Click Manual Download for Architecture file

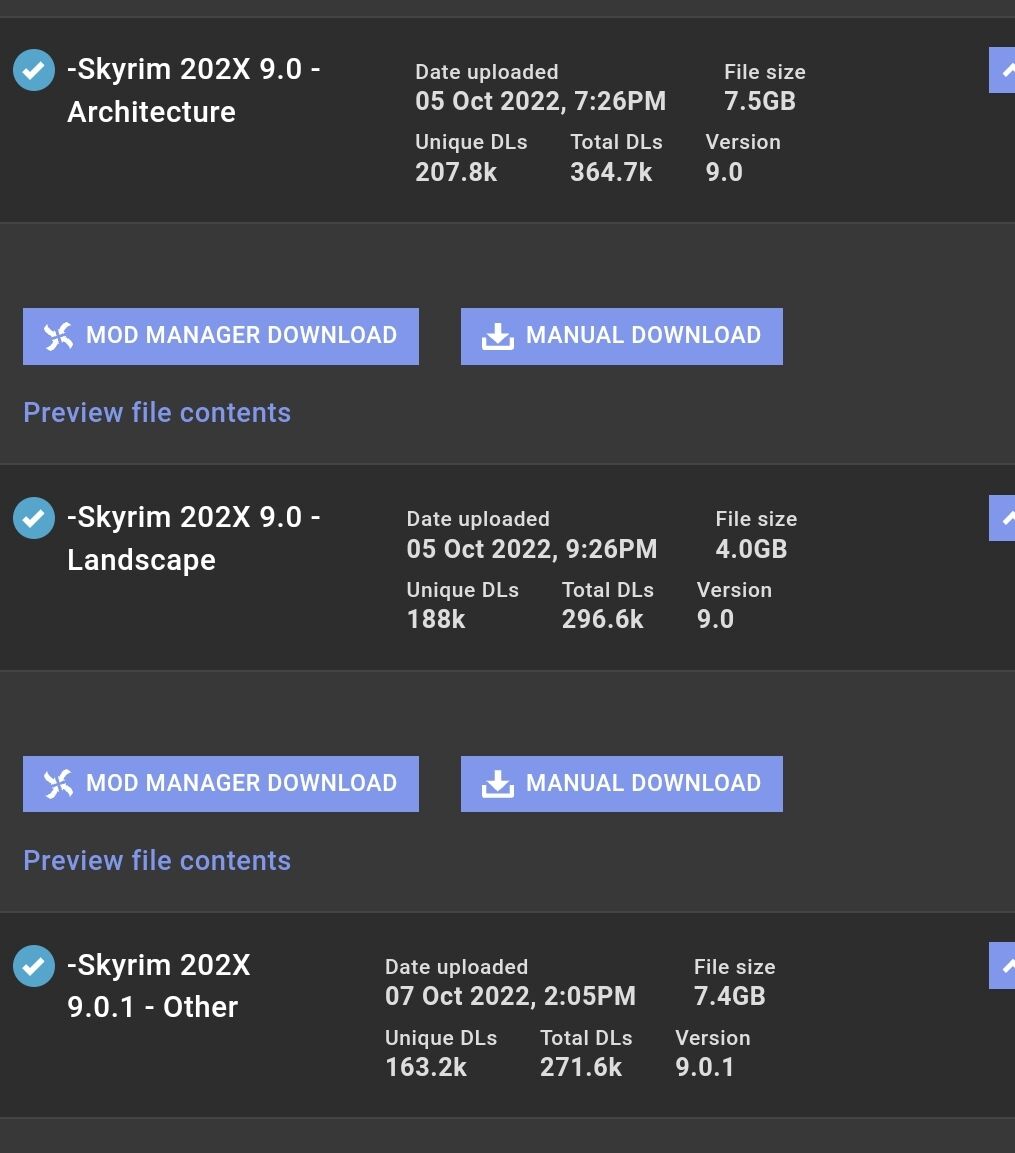click(621, 336)
